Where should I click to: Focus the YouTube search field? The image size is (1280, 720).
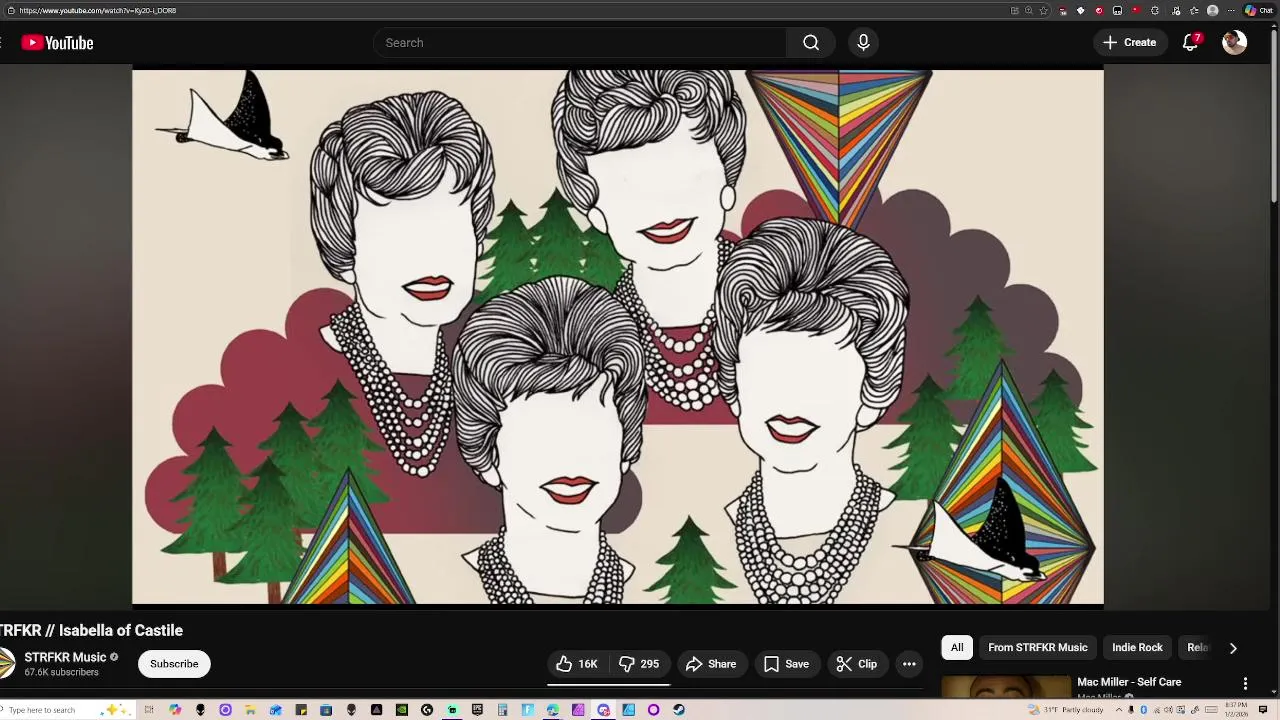point(580,43)
